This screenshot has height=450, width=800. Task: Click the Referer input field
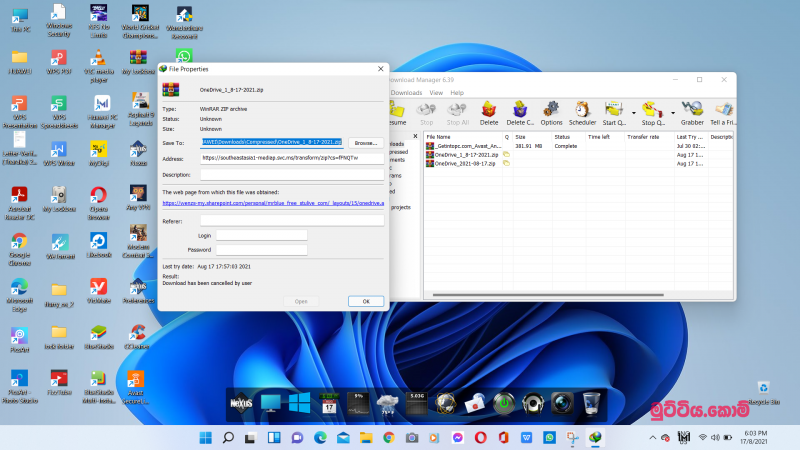pyautogui.click(x=292, y=221)
